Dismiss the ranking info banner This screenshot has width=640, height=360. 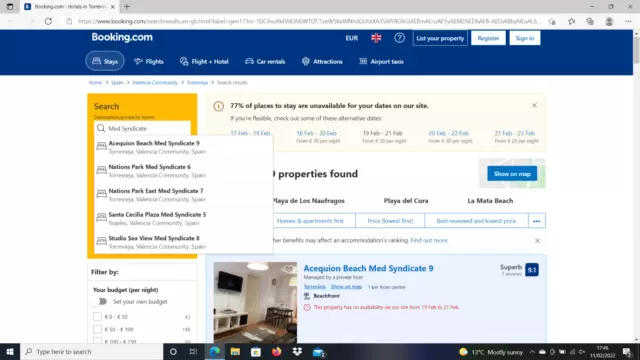[538, 240]
